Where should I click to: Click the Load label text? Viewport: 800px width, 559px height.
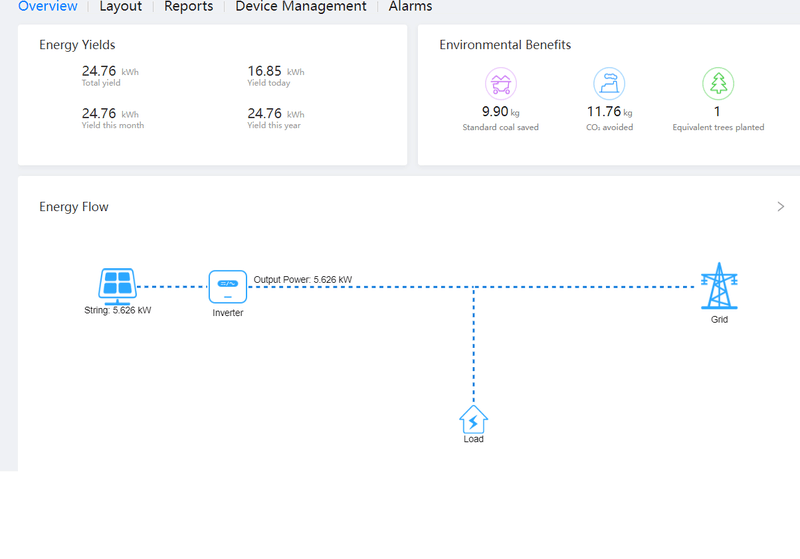click(473, 439)
